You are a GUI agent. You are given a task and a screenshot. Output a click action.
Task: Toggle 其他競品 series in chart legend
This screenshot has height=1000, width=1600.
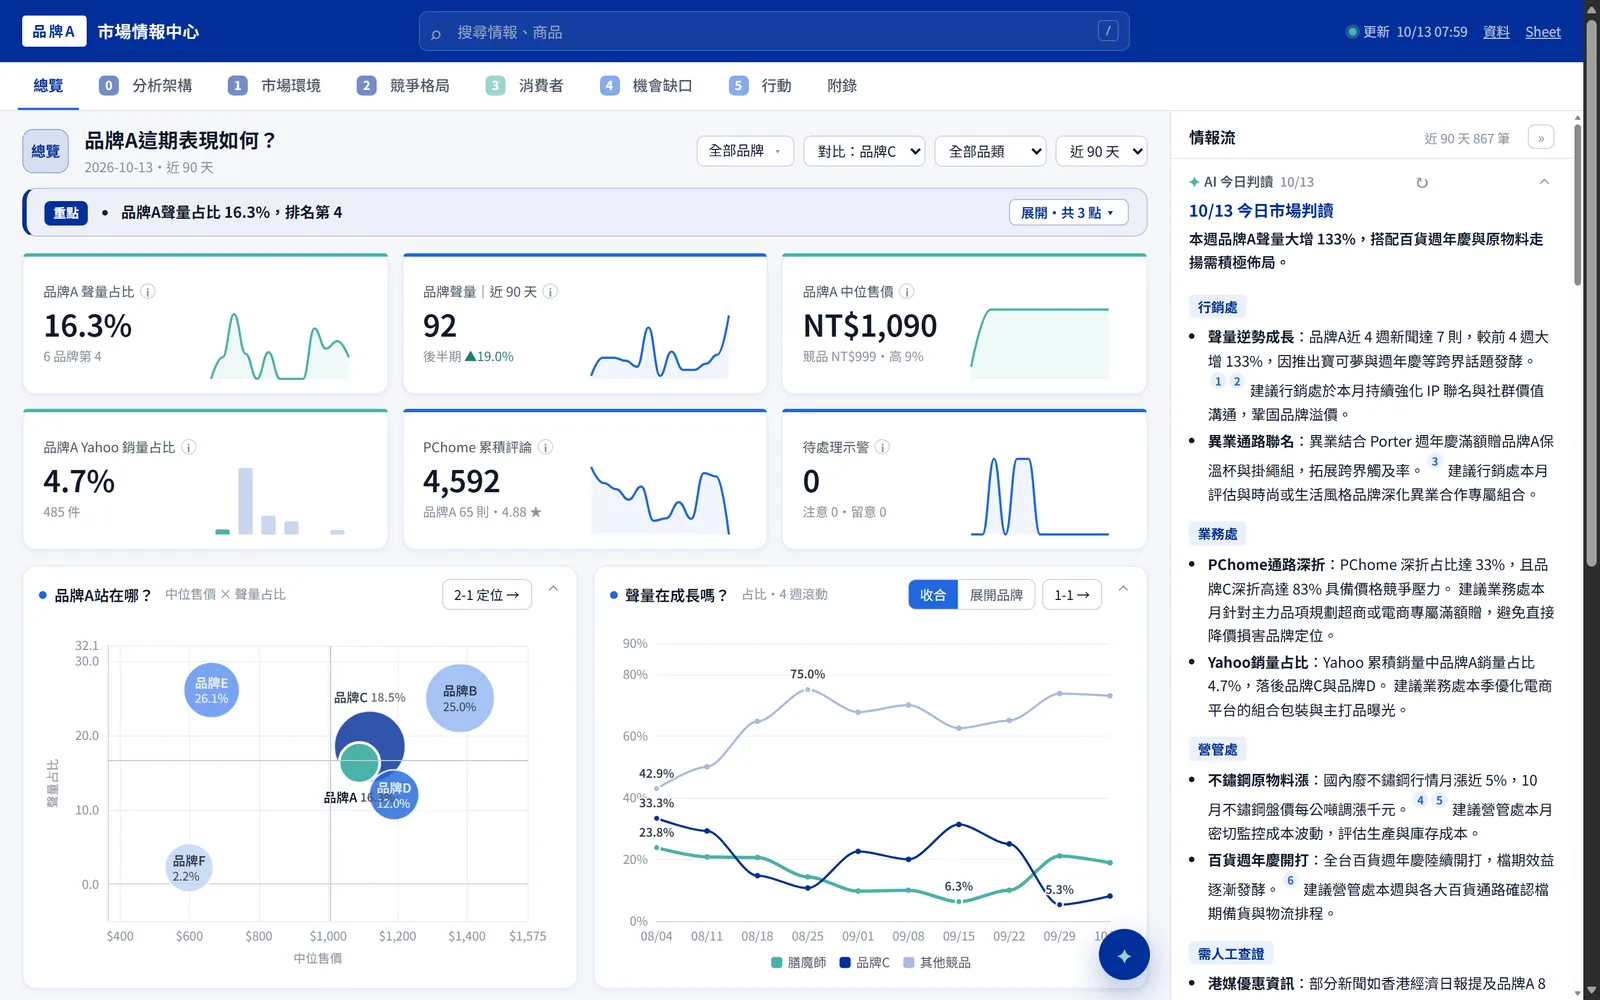click(937, 962)
